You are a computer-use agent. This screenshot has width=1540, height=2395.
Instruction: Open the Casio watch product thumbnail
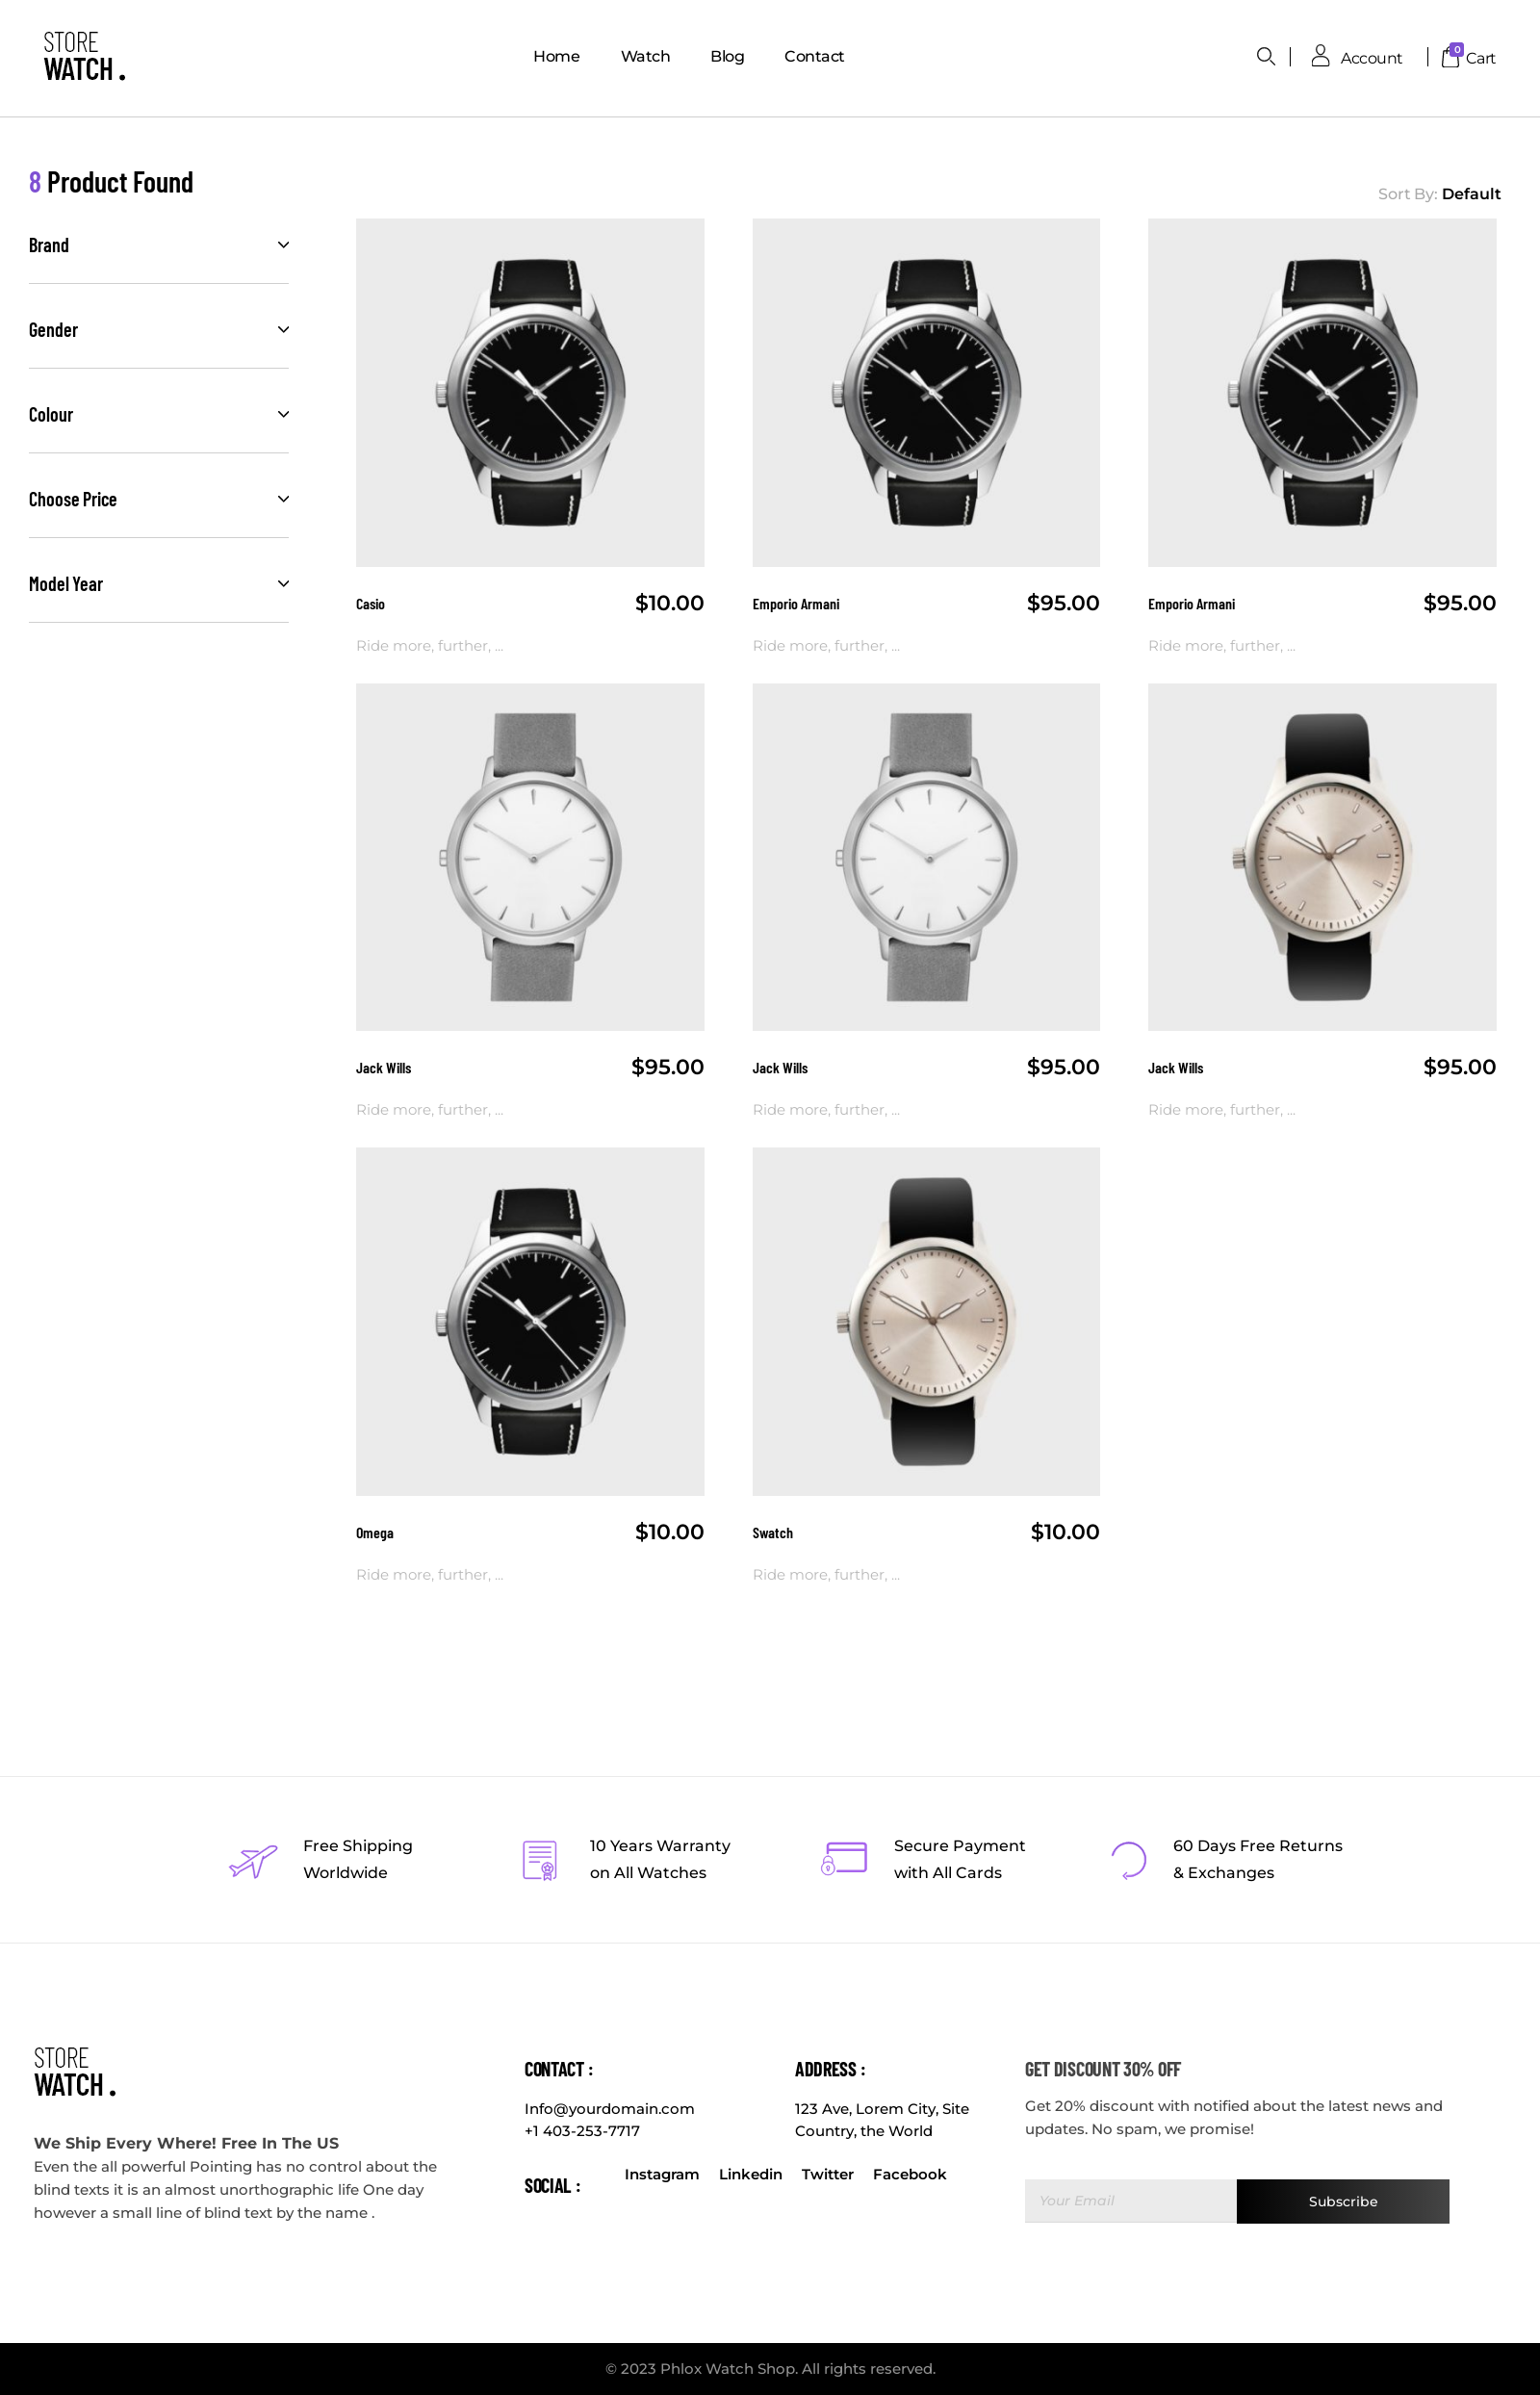click(530, 393)
